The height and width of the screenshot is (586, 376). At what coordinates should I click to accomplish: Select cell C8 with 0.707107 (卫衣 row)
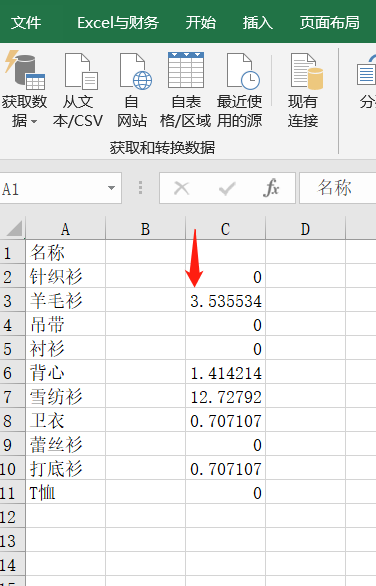point(225,420)
